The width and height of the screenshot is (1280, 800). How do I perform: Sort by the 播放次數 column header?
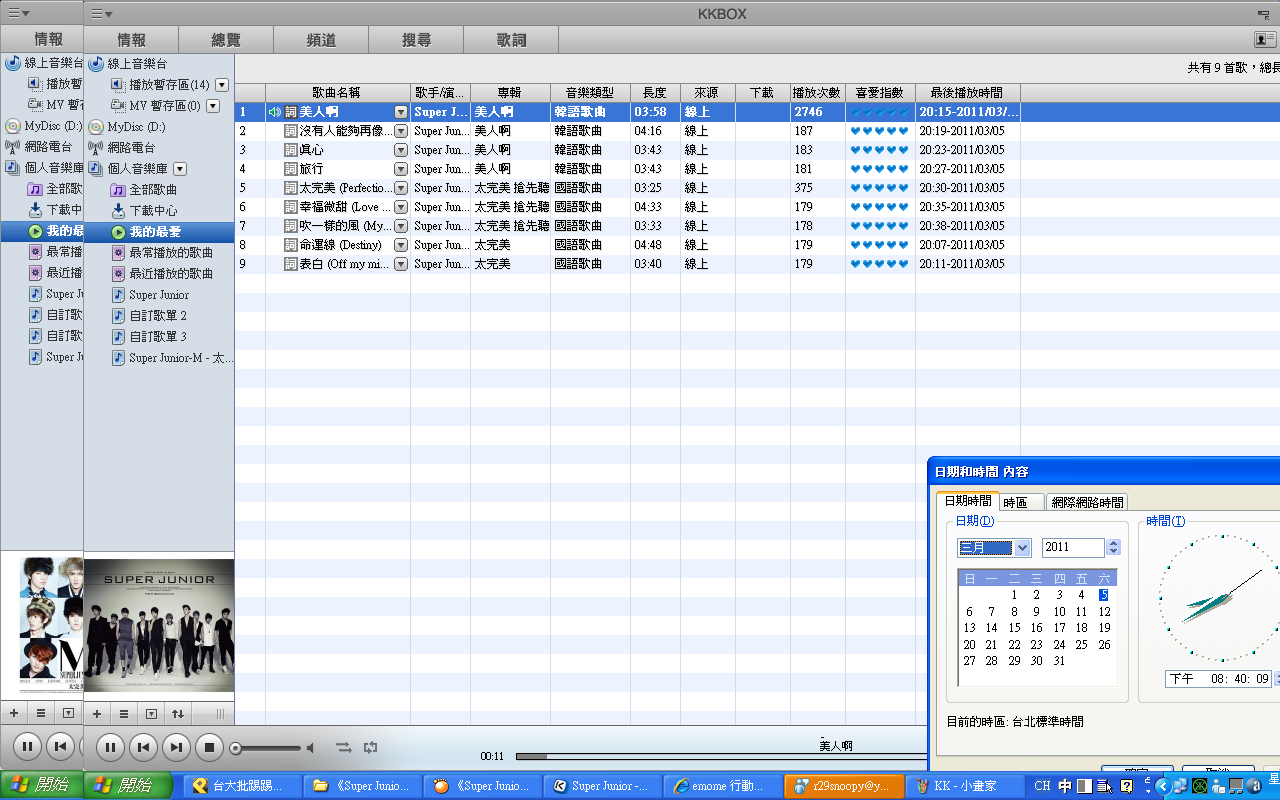(x=817, y=92)
